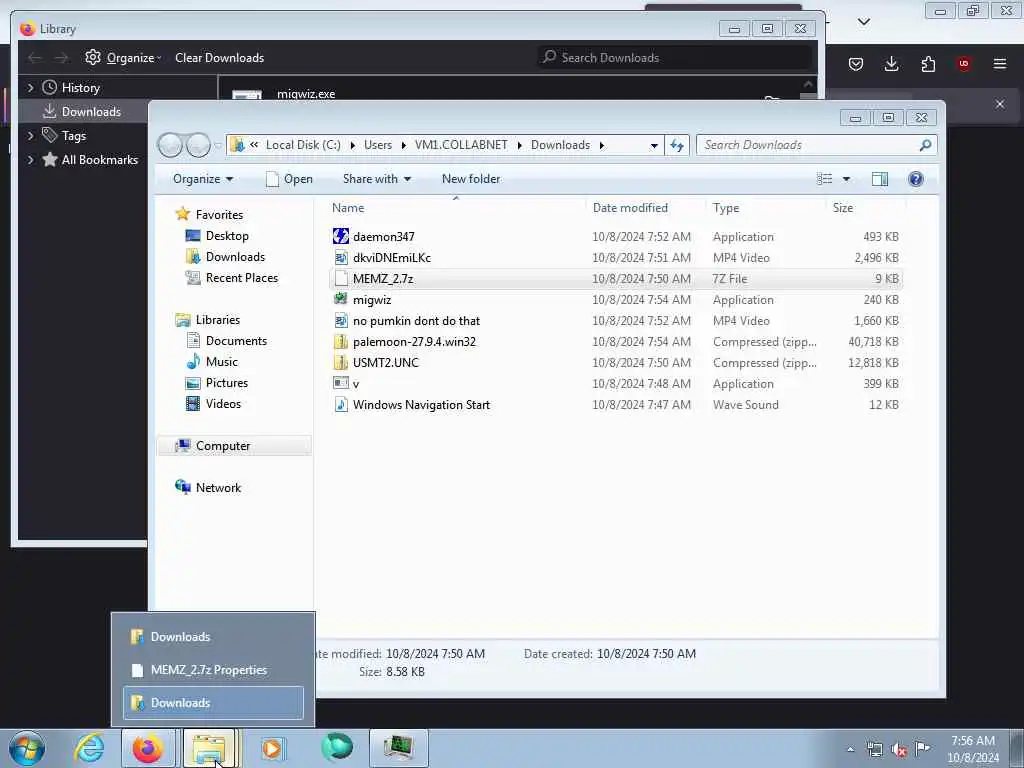This screenshot has height=768, width=1024.
Task: Sort files by the Size column header
Action: coord(842,208)
